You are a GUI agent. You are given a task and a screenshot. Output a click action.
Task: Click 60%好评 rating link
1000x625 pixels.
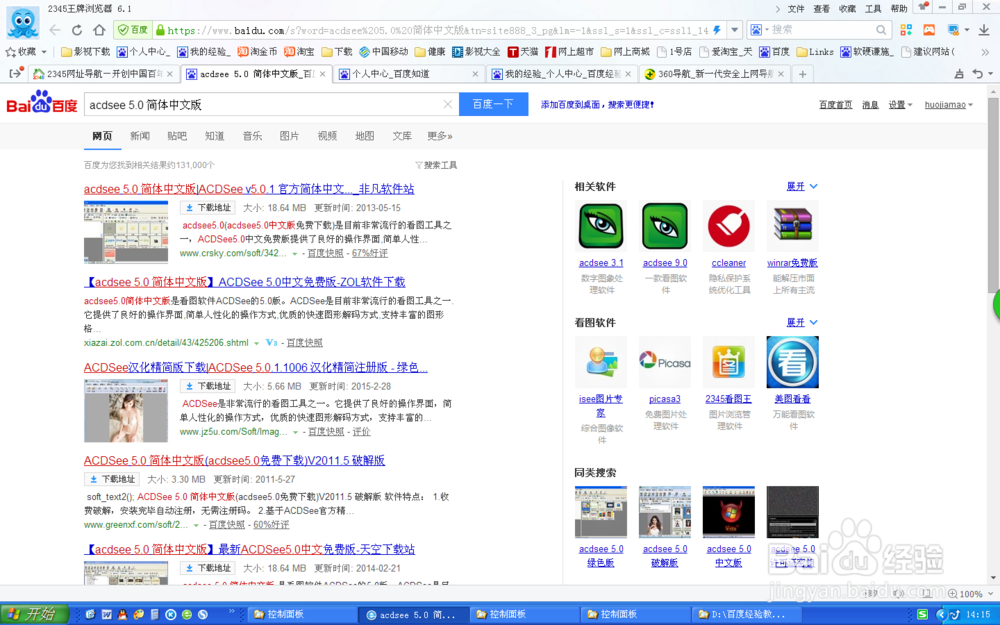[271, 525]
